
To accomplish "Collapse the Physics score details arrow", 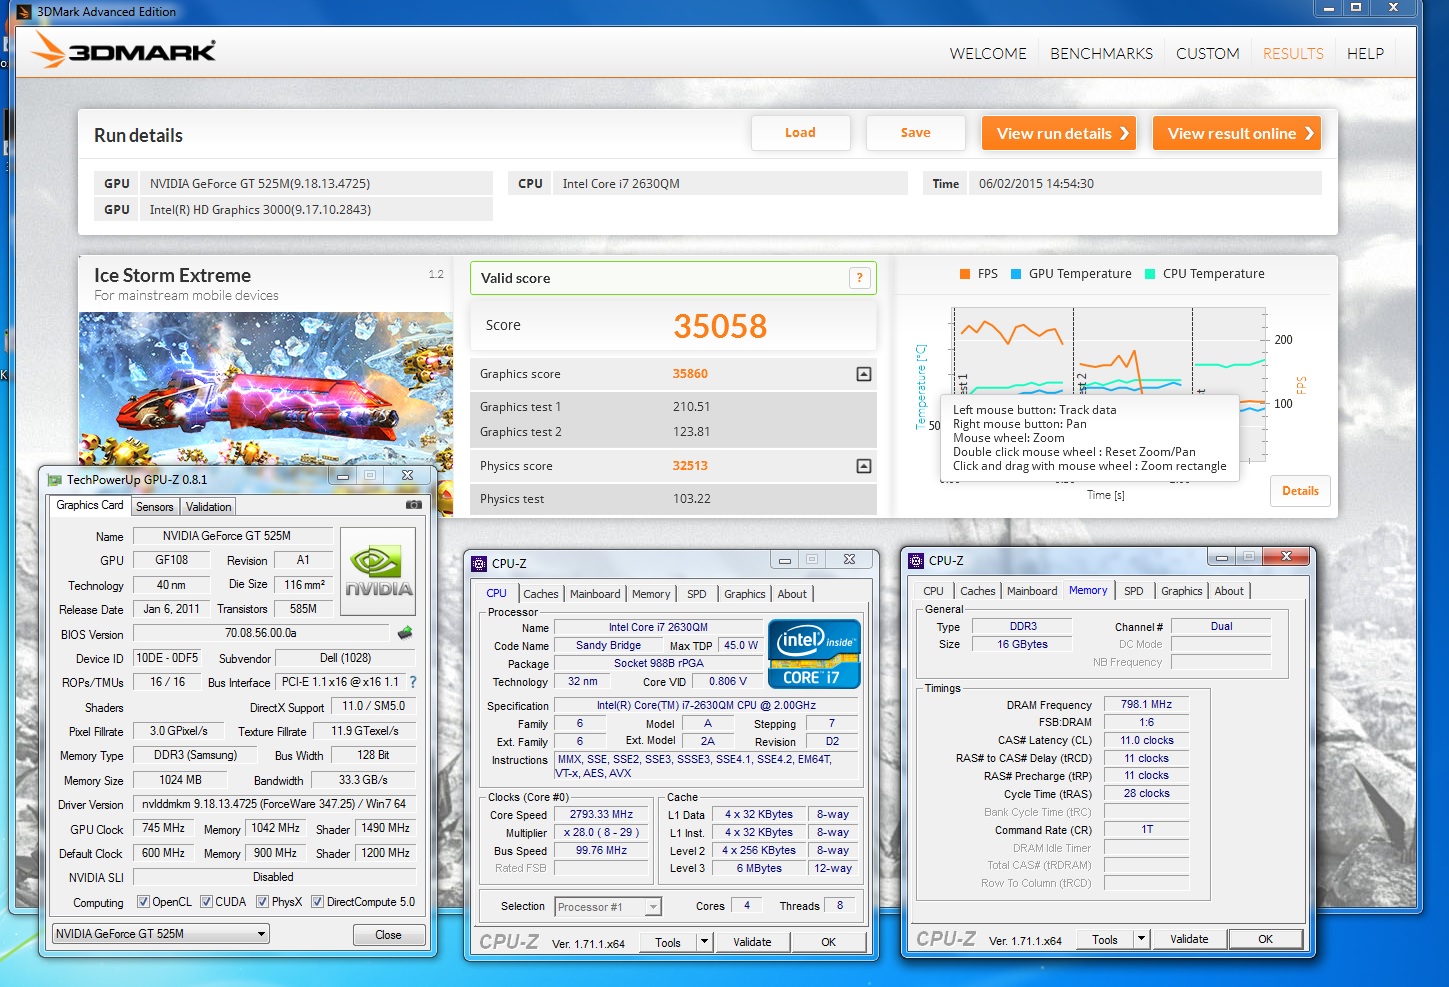I will coord(864,466).
